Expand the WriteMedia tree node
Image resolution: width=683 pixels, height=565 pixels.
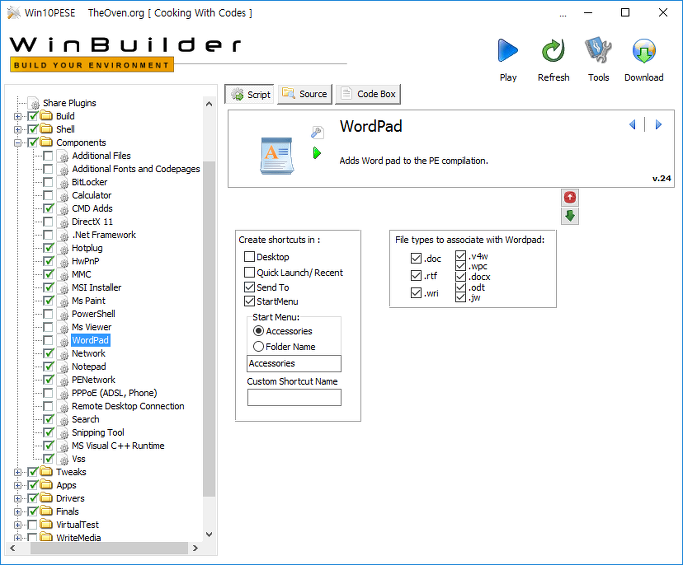18,538
